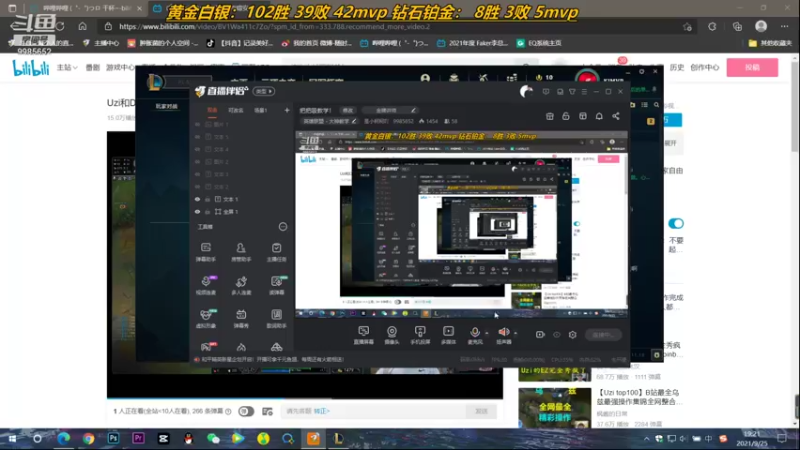Open Premiere Pro from the taskbar
This screenshot has width=800, height=450.
pyautogui.click(x=138, y=439)
